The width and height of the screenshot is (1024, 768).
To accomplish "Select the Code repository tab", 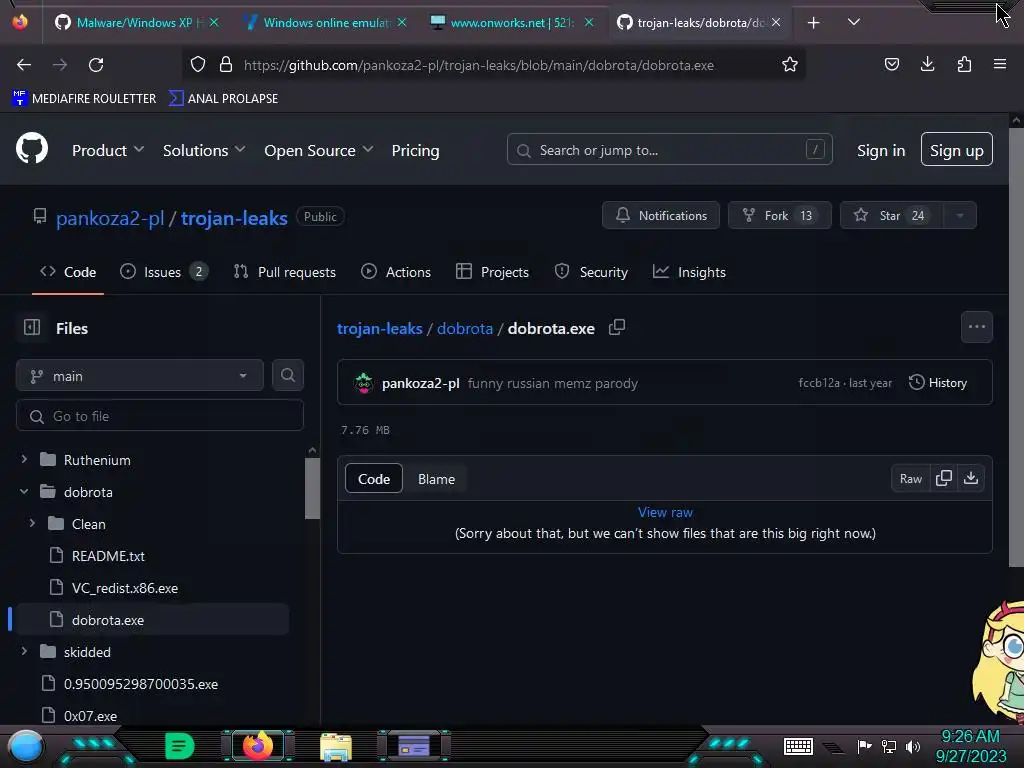I will pyautogui.click(x=68, y=272).
